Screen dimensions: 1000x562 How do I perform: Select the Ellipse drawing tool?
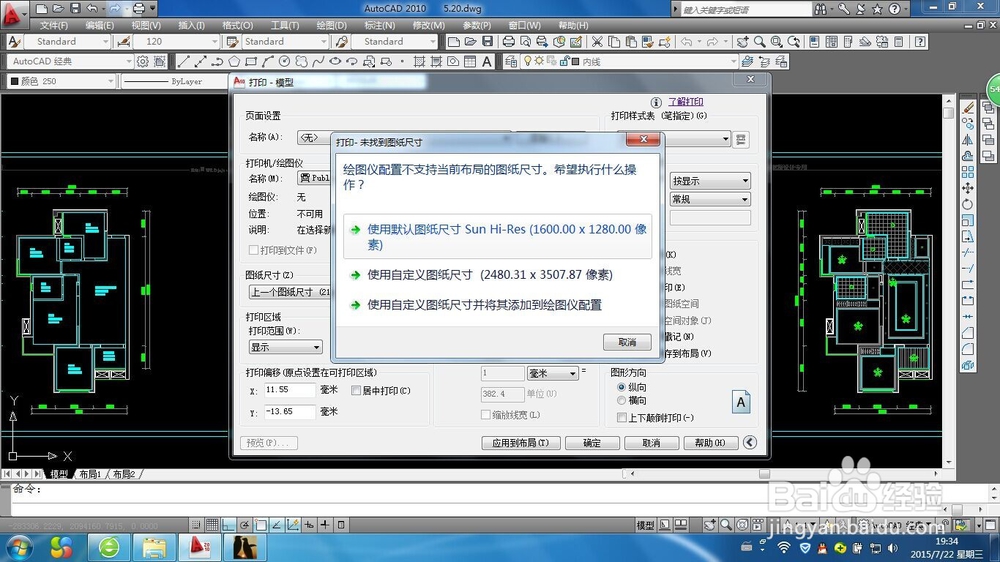coord(335,61)
